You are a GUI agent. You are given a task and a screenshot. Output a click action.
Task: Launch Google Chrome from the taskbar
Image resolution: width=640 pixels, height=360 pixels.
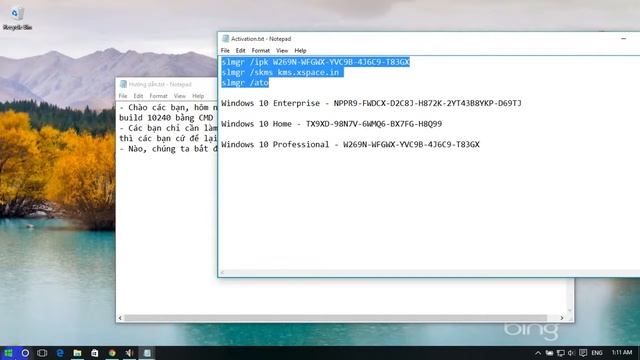click(112, 353)
